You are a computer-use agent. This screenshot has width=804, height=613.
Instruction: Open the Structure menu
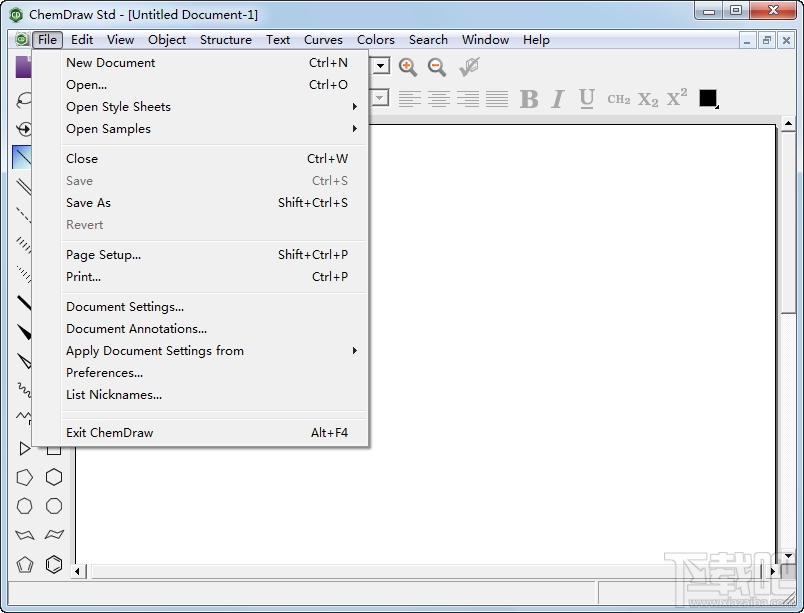point(226,39)
